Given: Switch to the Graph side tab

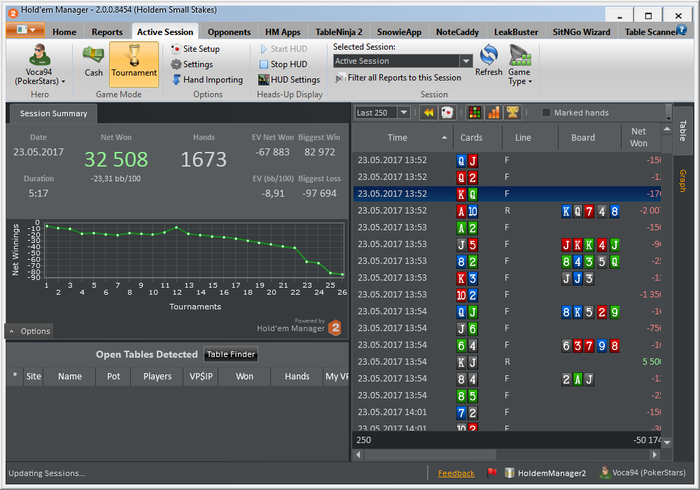Looking at the screenshot, I should 683,180.
